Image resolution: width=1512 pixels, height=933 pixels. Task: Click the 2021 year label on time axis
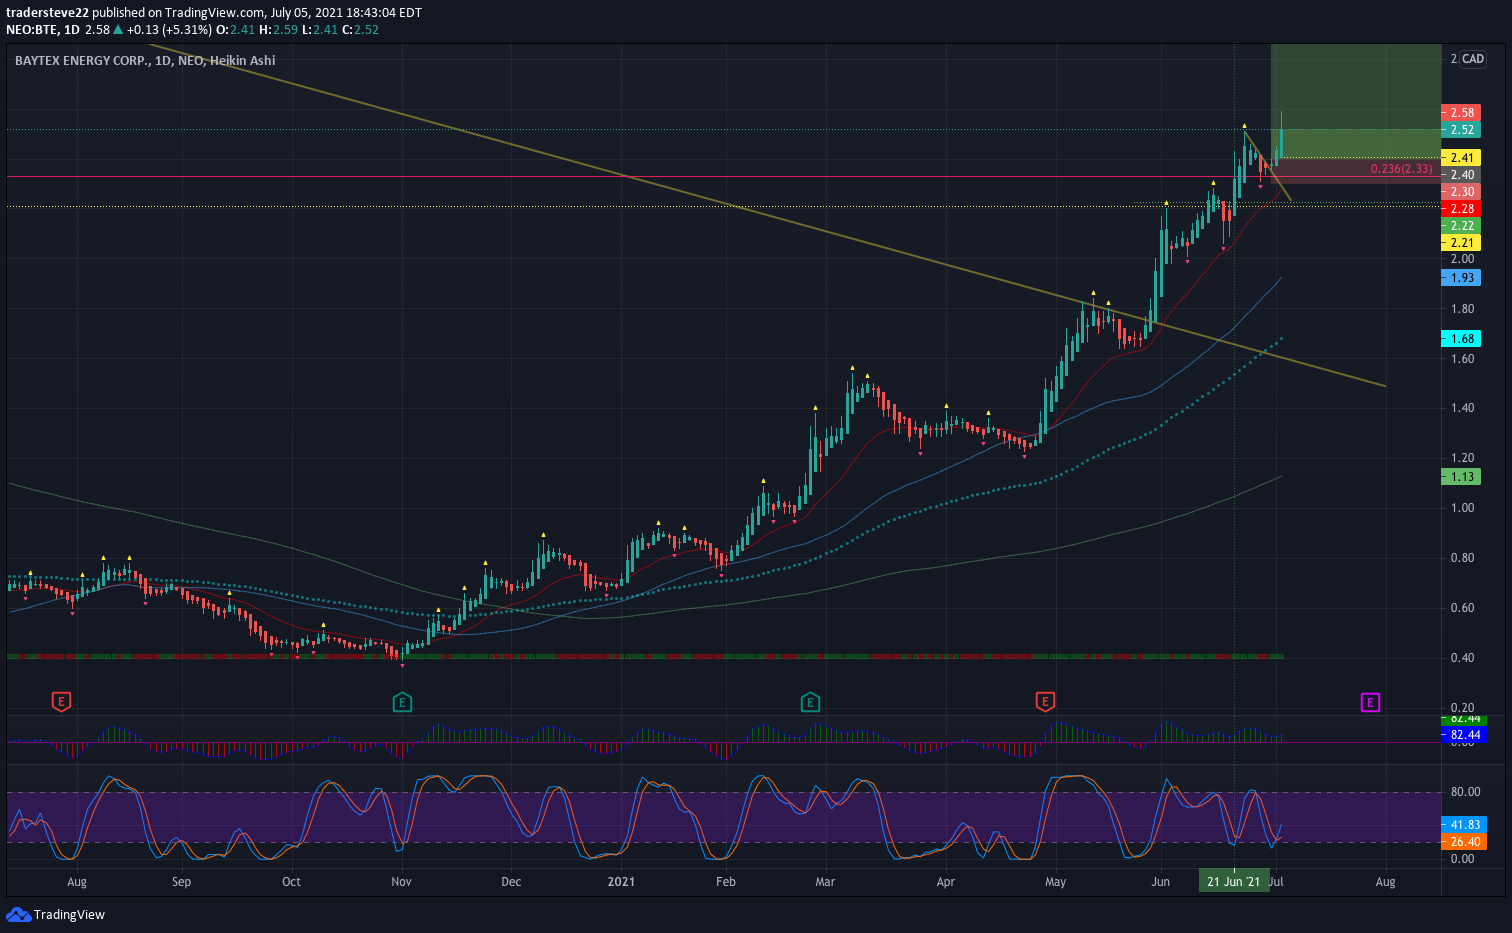click(x=621, y=882)
